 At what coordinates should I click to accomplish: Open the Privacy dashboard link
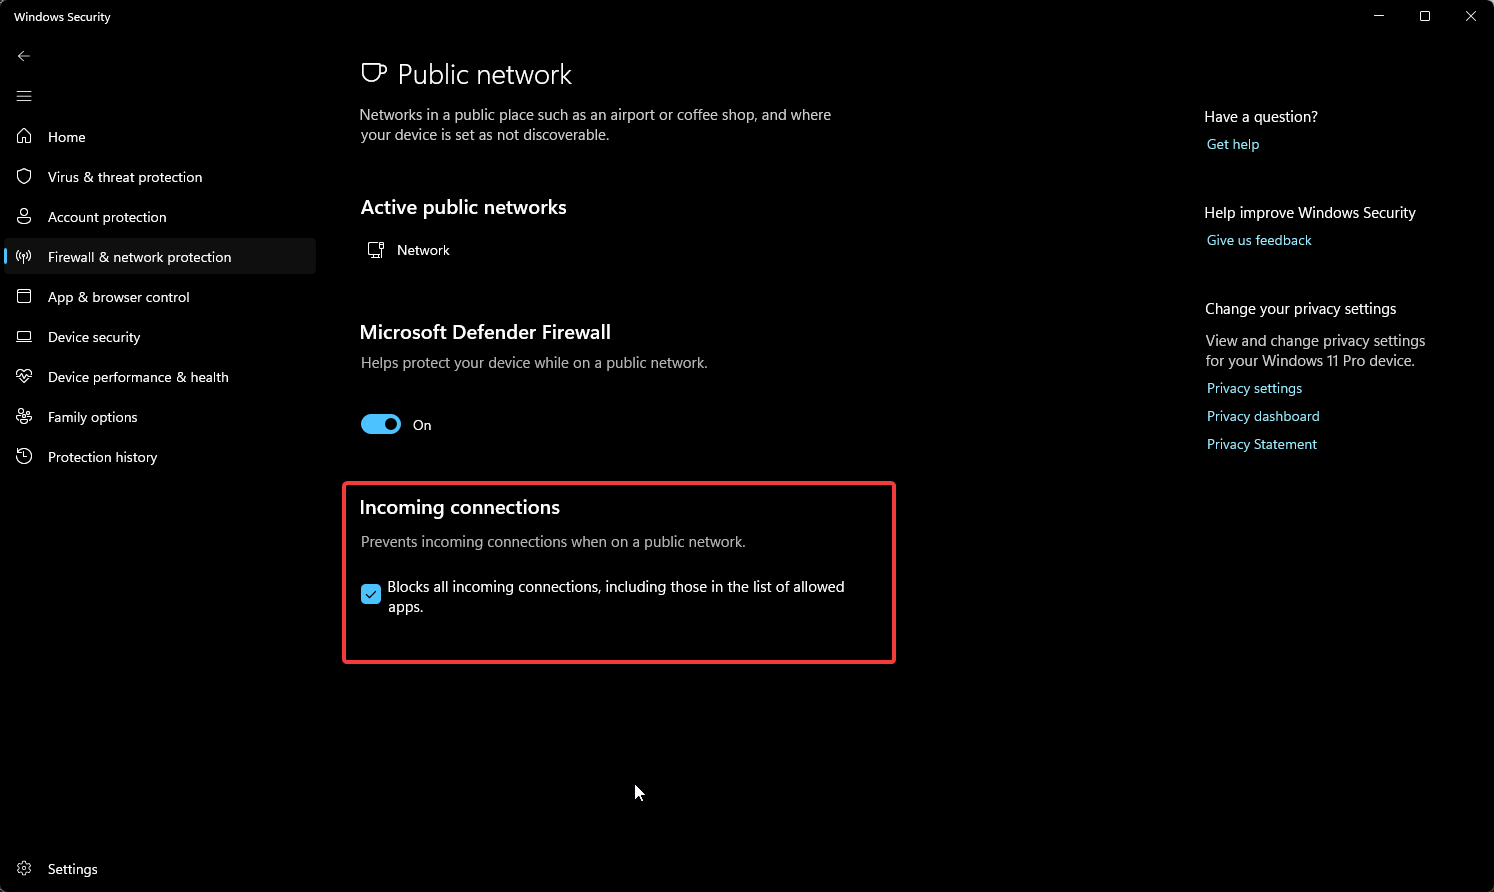1263,416
